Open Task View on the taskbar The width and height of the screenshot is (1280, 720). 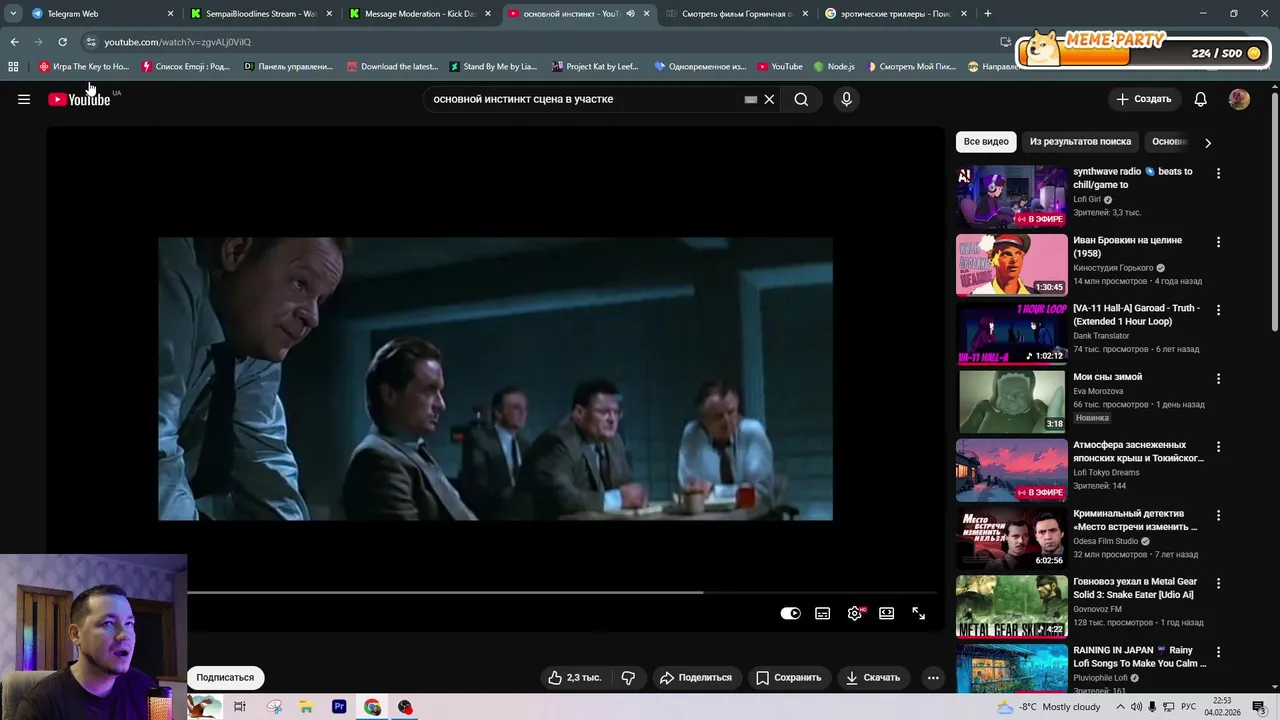click(240, 707)
